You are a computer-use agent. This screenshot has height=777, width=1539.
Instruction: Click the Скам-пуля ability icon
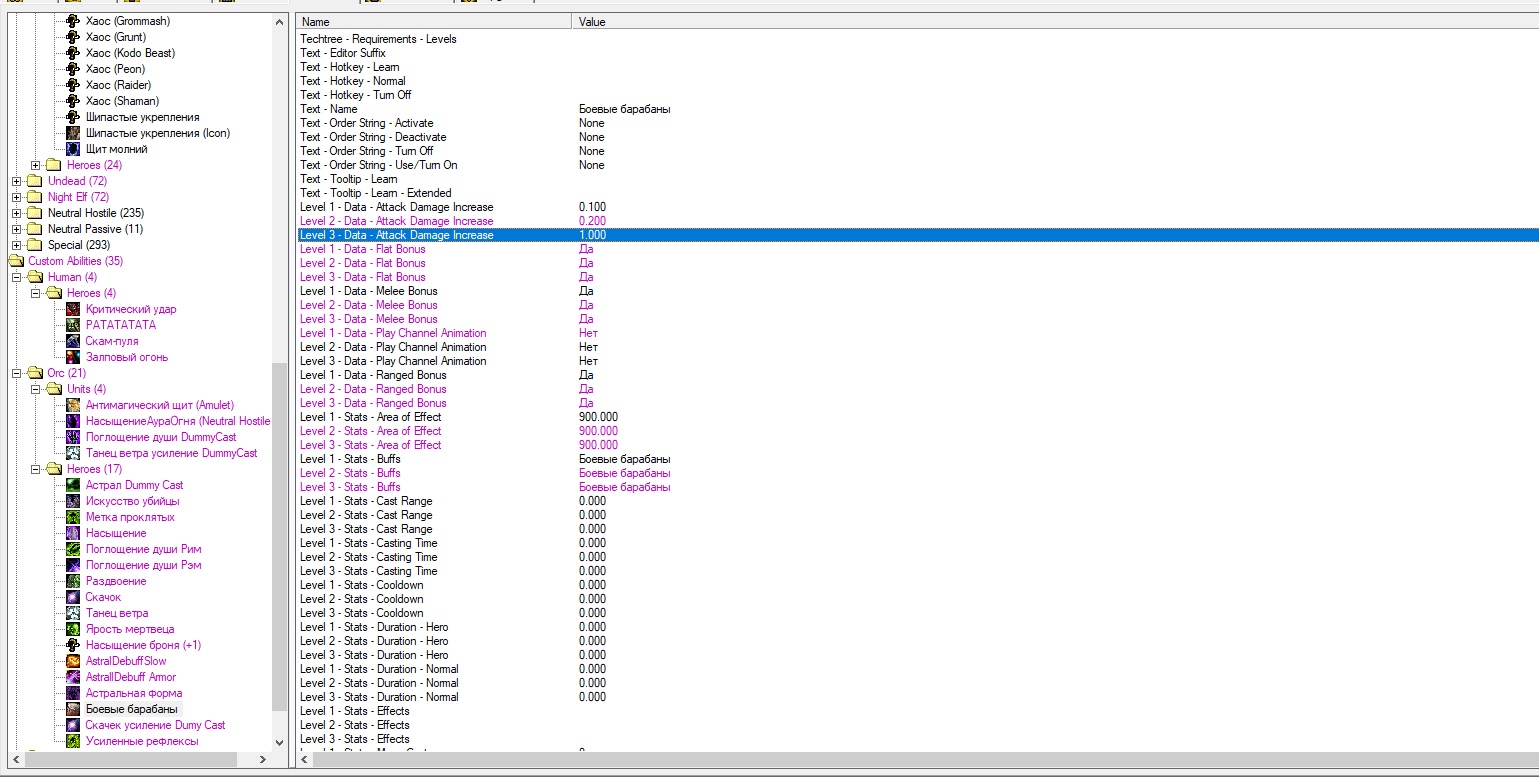(x=73, y=341)
